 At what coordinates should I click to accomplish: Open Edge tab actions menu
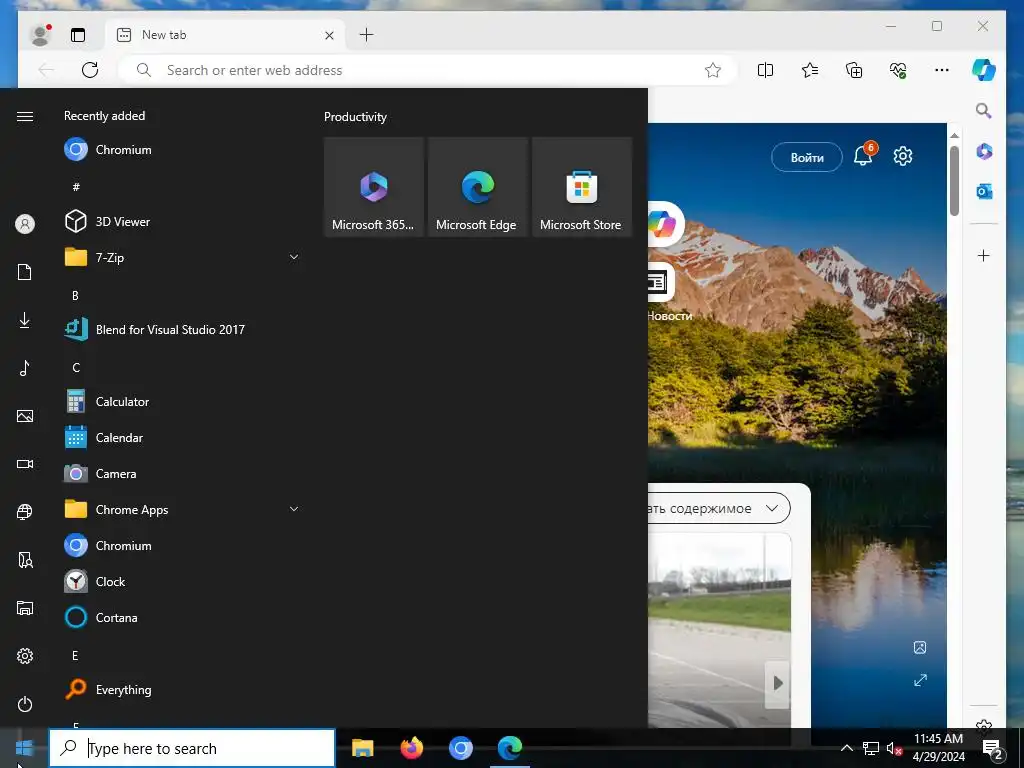coord(78,35)
